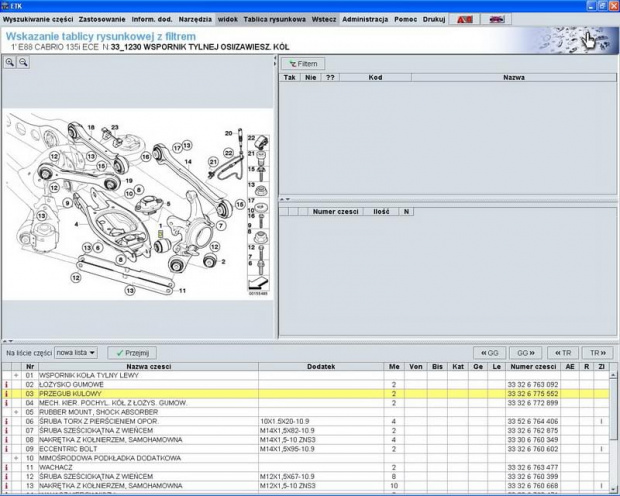Open the Tablica rysunkowa menu
The image size is (620, 496).
point(274,19)
